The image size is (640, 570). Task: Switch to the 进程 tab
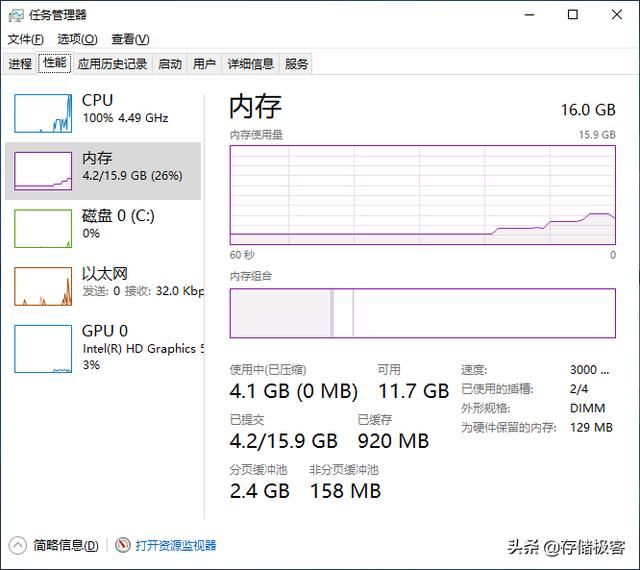[x=20, y=64]
